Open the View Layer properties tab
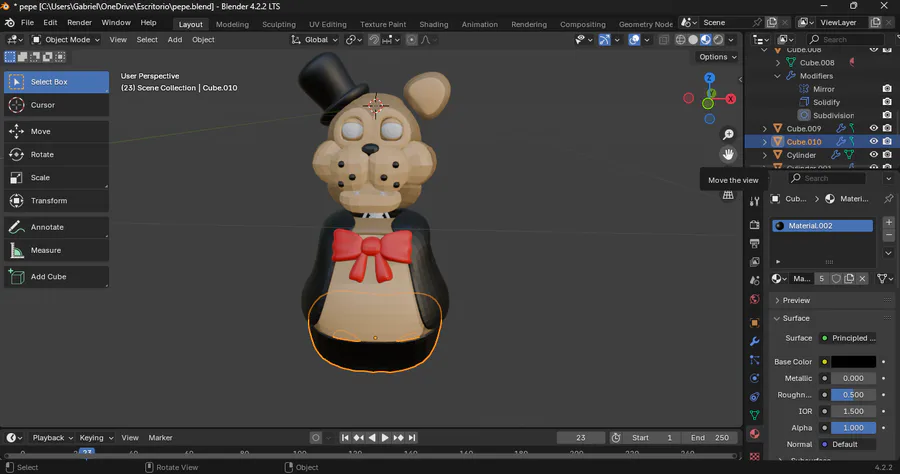This screenshot has width=900, height=474. [x=755, y=262]
